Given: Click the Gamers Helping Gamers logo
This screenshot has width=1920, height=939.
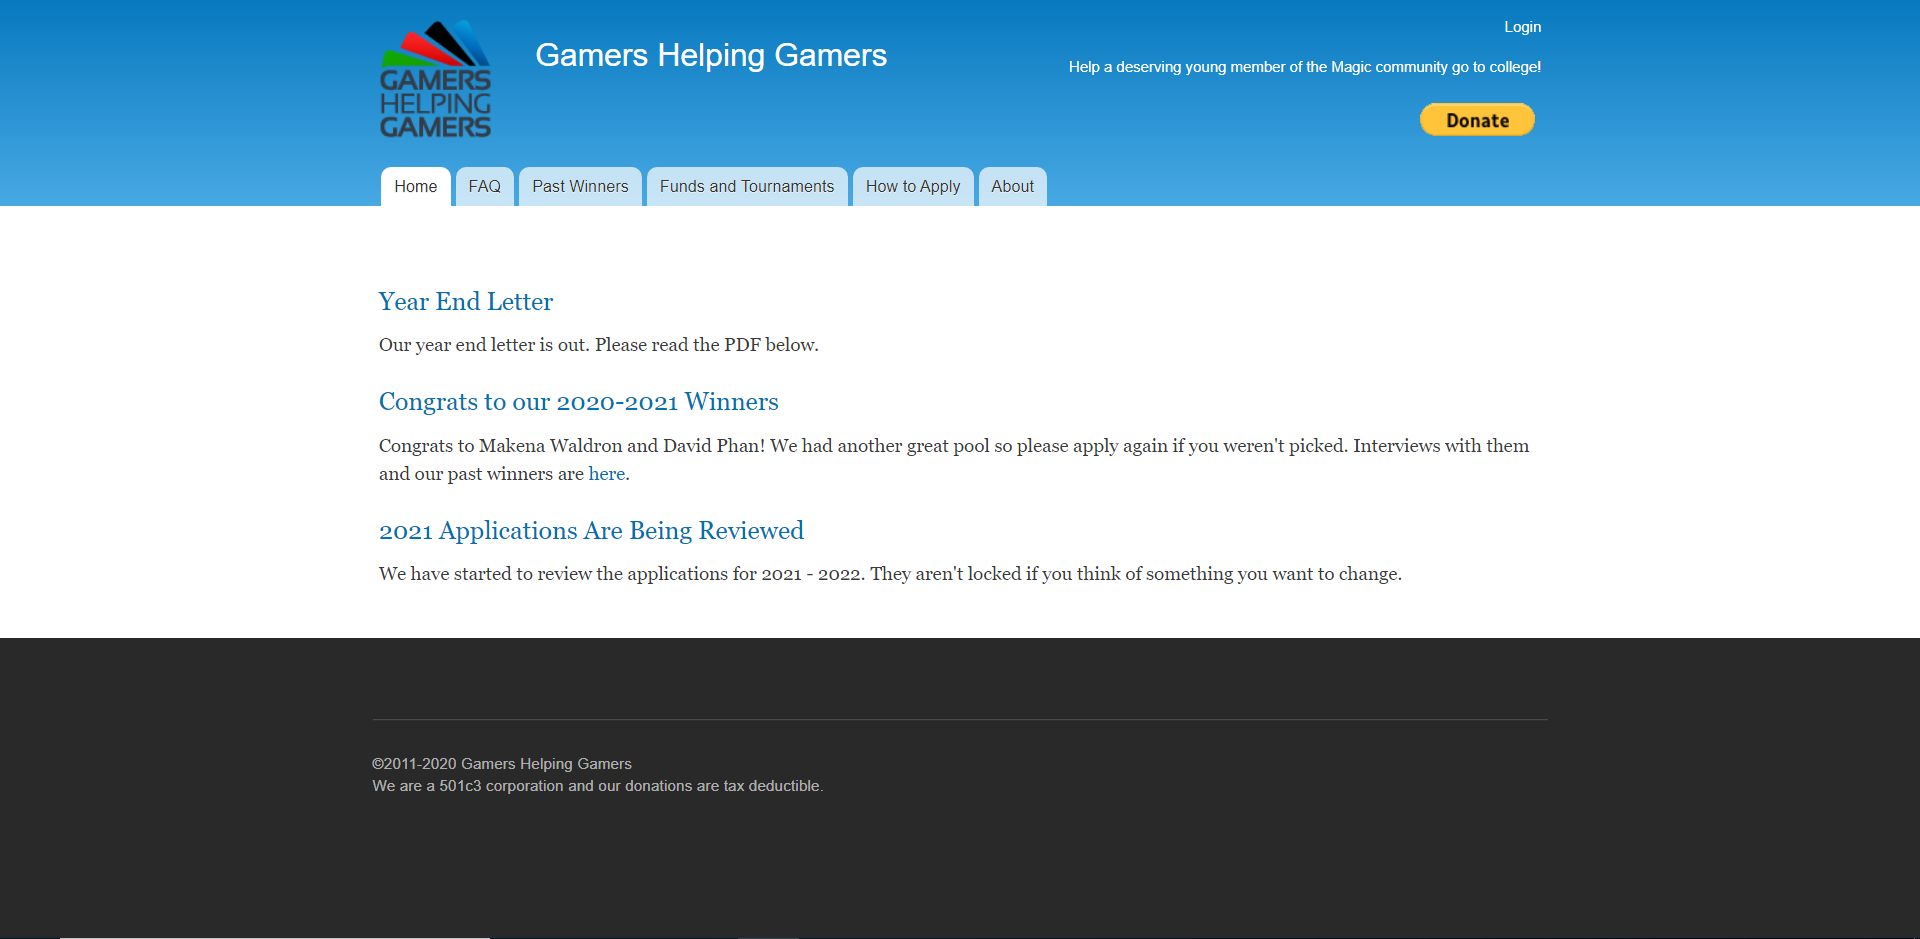Looking at the screenshot, I should click(x=434, y=79).
